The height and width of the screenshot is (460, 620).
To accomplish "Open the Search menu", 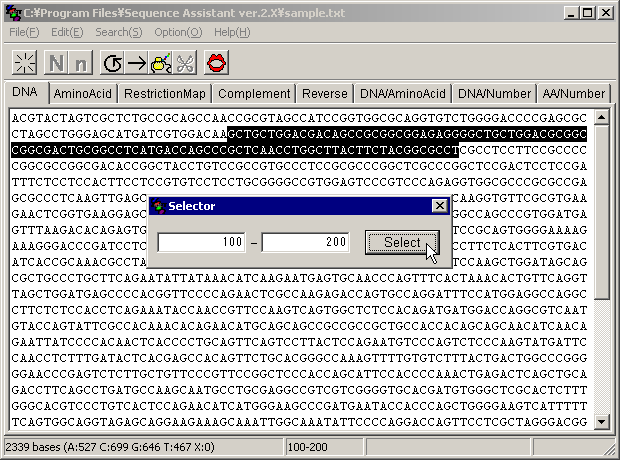I will click(x=119, y=32).
